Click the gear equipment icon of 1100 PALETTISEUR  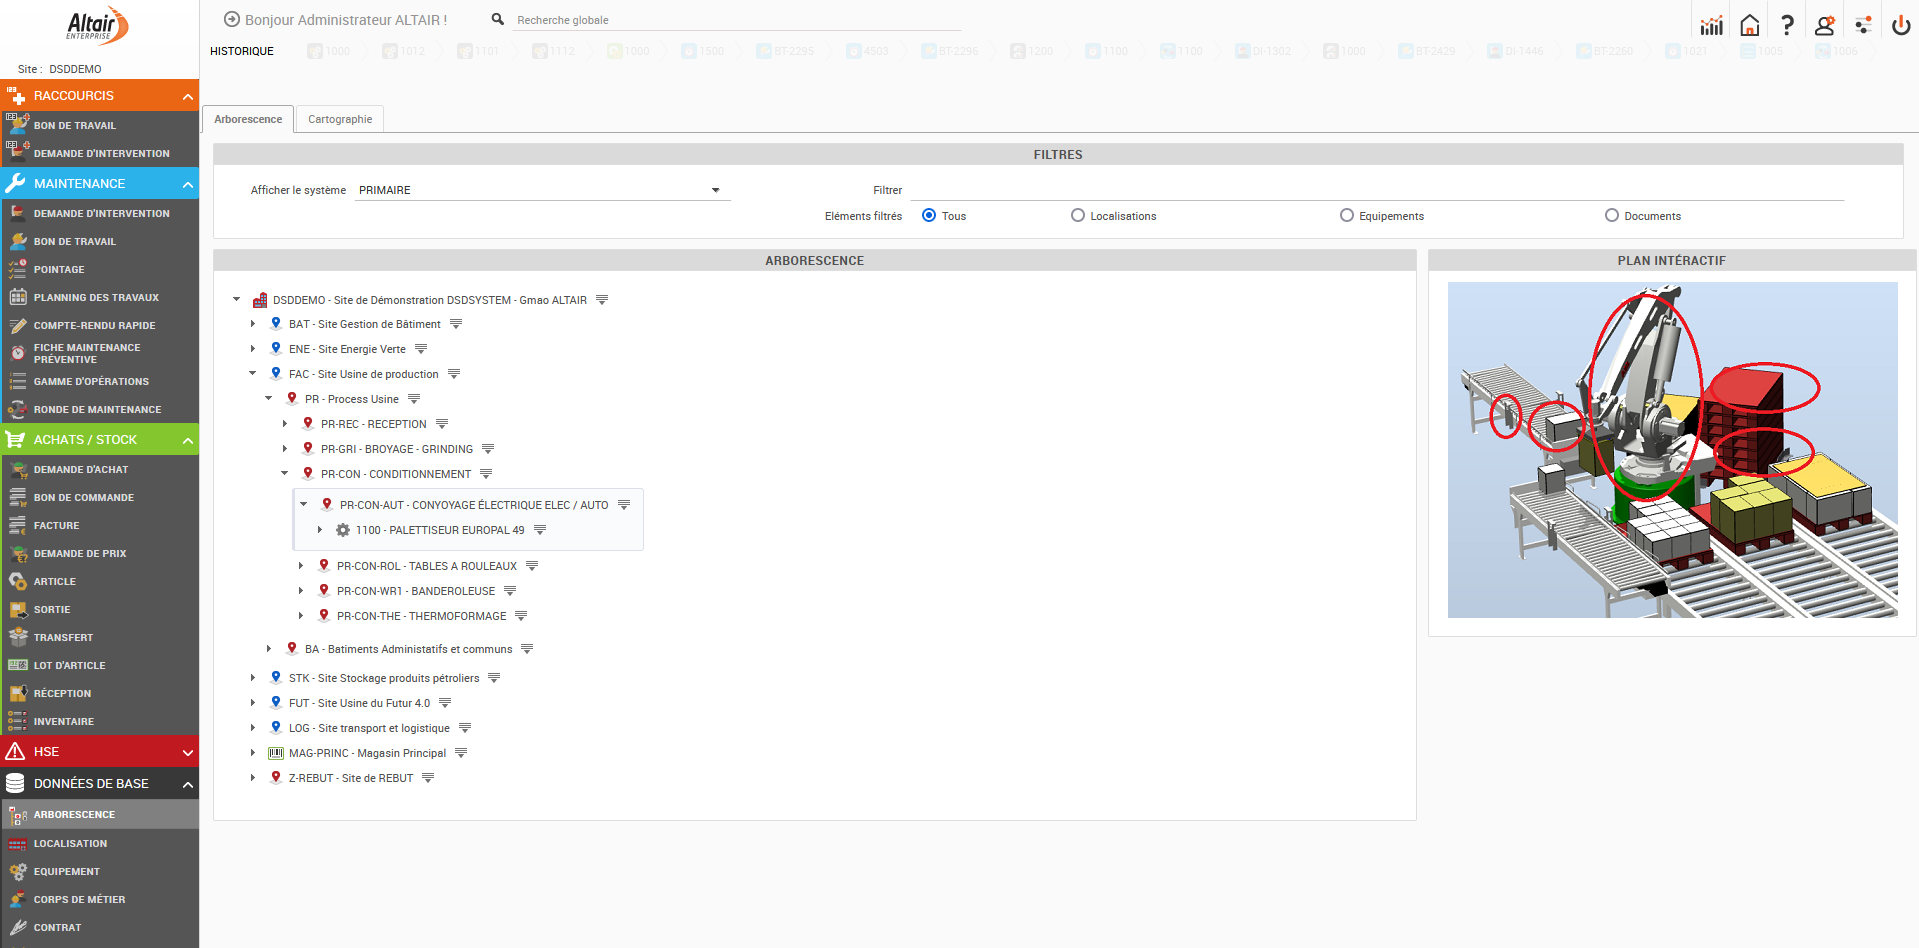pyautogui.click(x=343, y=530)
